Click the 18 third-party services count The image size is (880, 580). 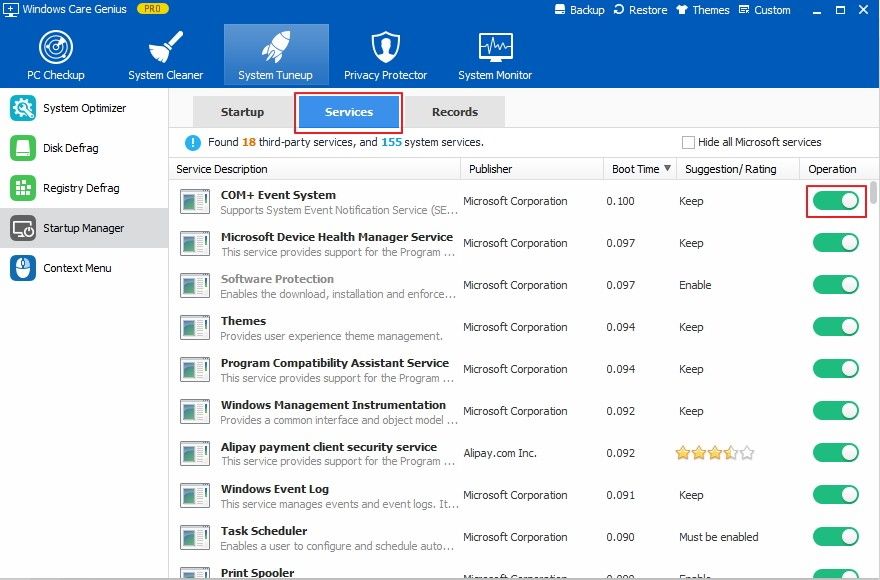(249, 142)
